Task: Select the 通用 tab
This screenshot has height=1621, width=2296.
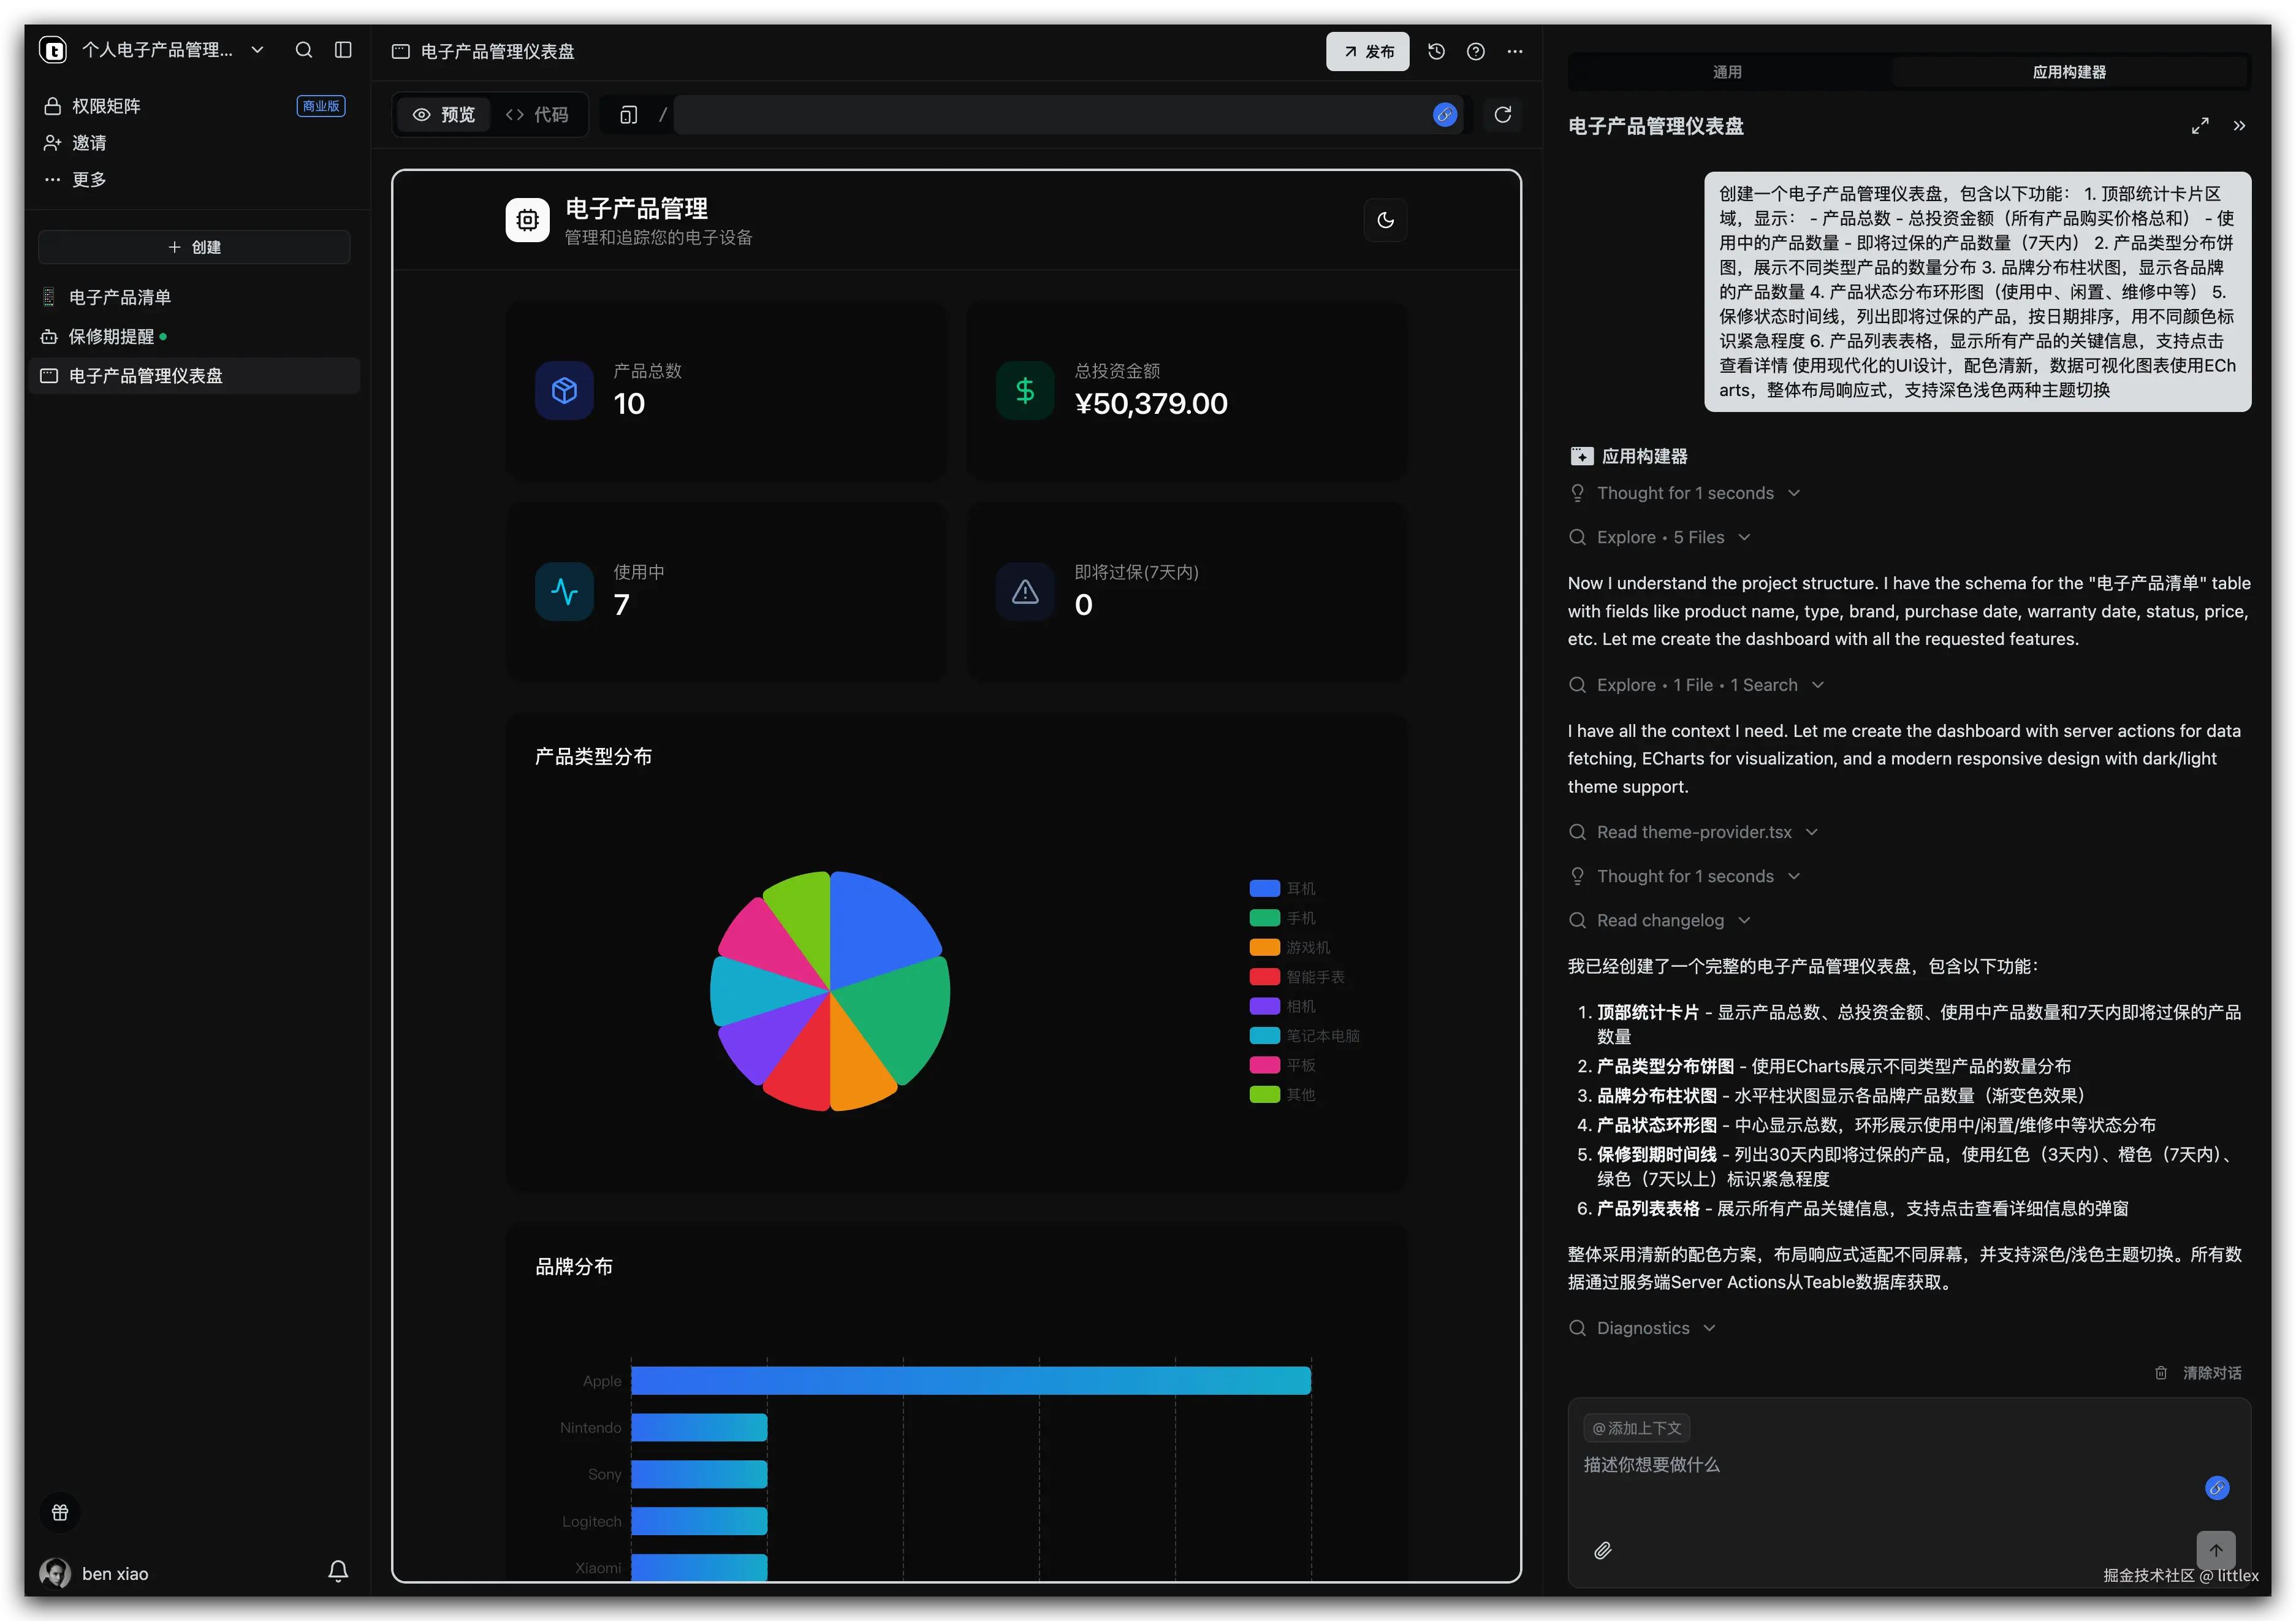Action: tap(1727, 72)
